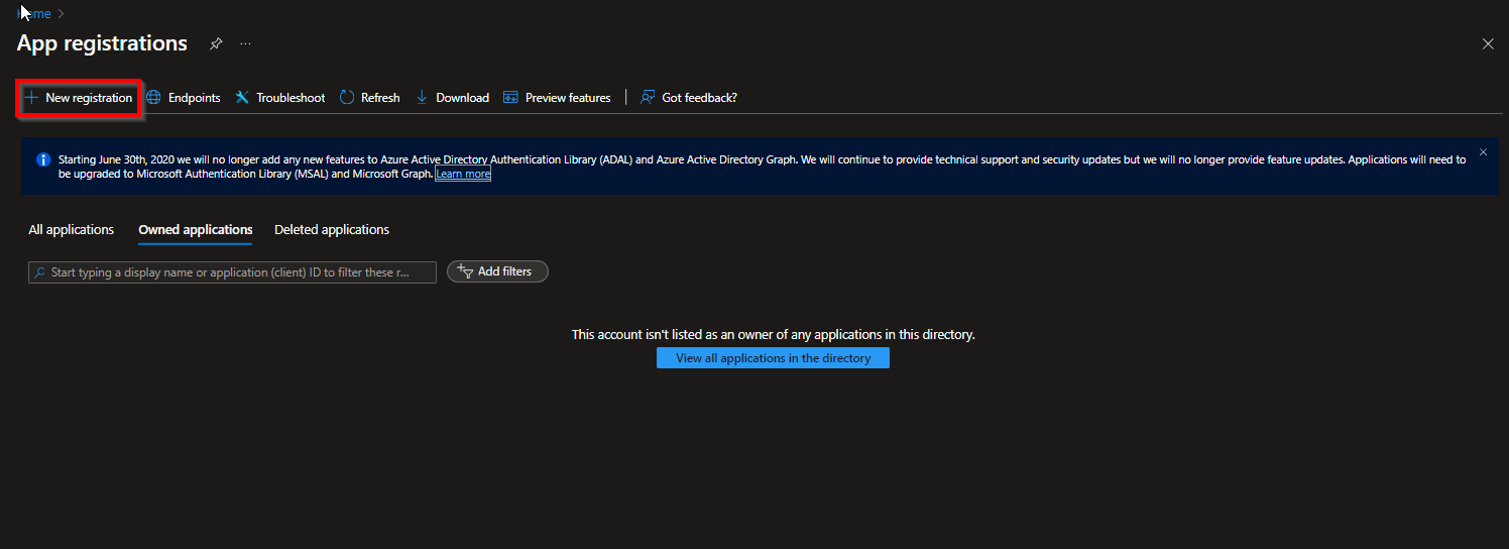Go to the Home breadcrumb link
The image size is (1509, 549).
point(36,14)
